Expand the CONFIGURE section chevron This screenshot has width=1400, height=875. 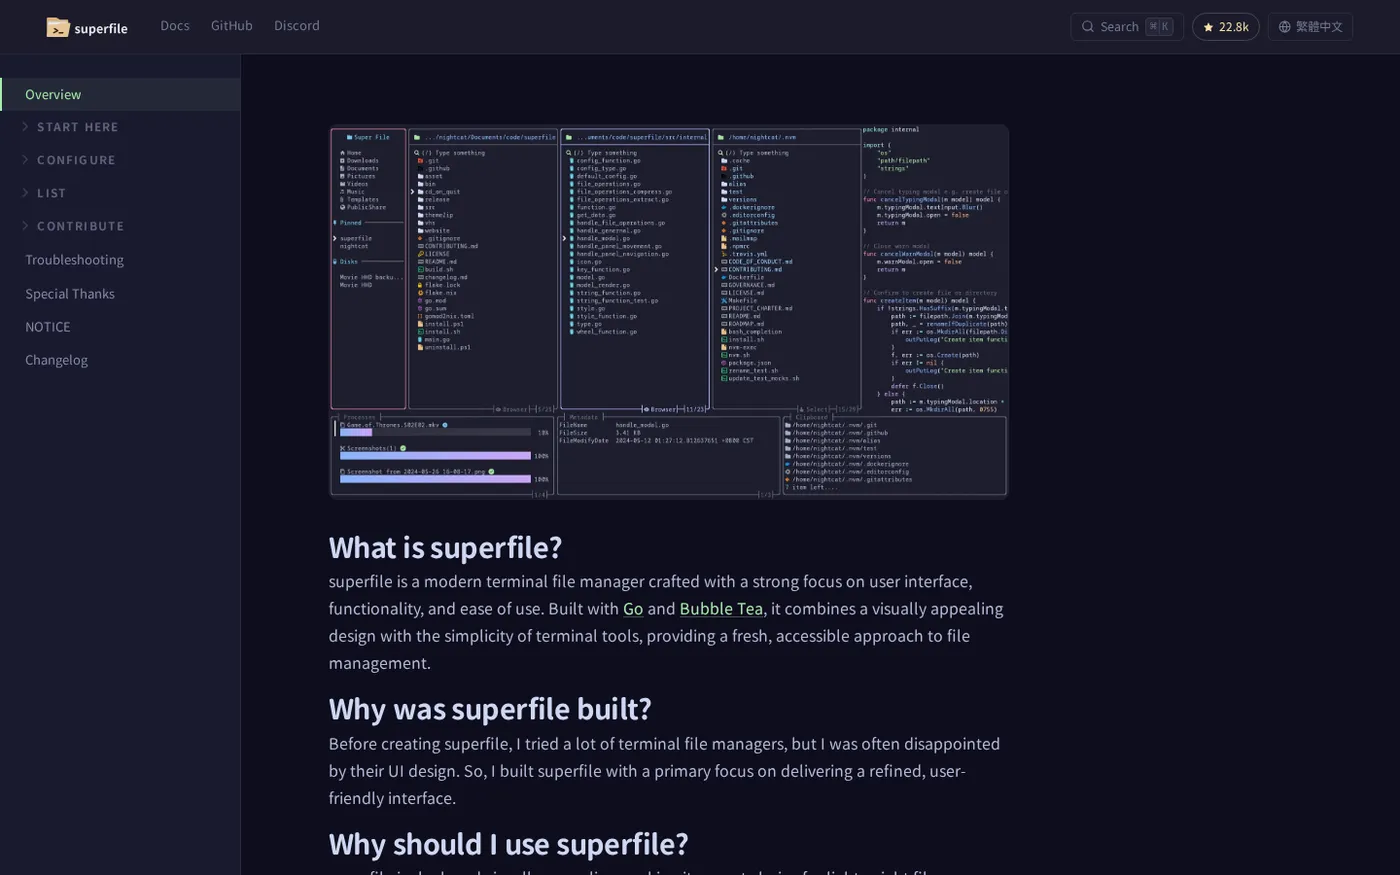[x=25, y=160]
